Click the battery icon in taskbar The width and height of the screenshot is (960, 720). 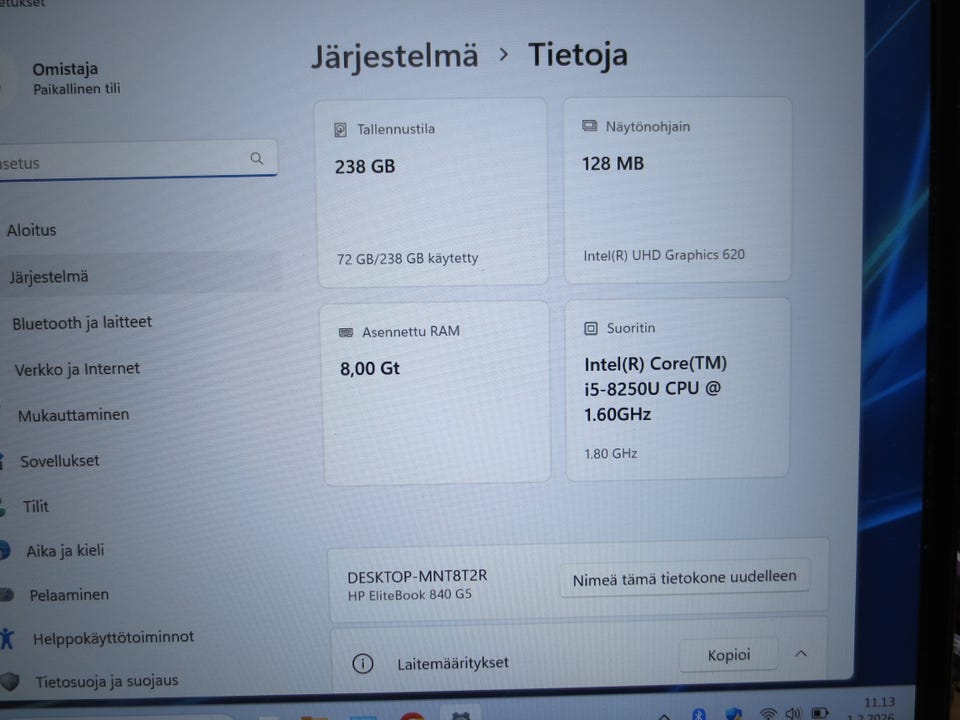pyautogui.click(x=819, y=713)
